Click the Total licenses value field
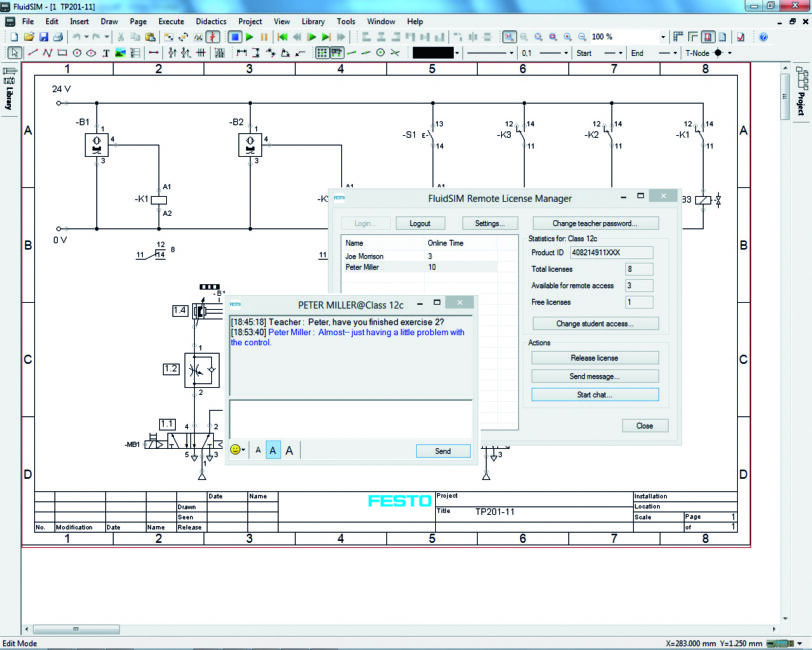The width and height of the screenshot is (812, 650). [640, 269]
